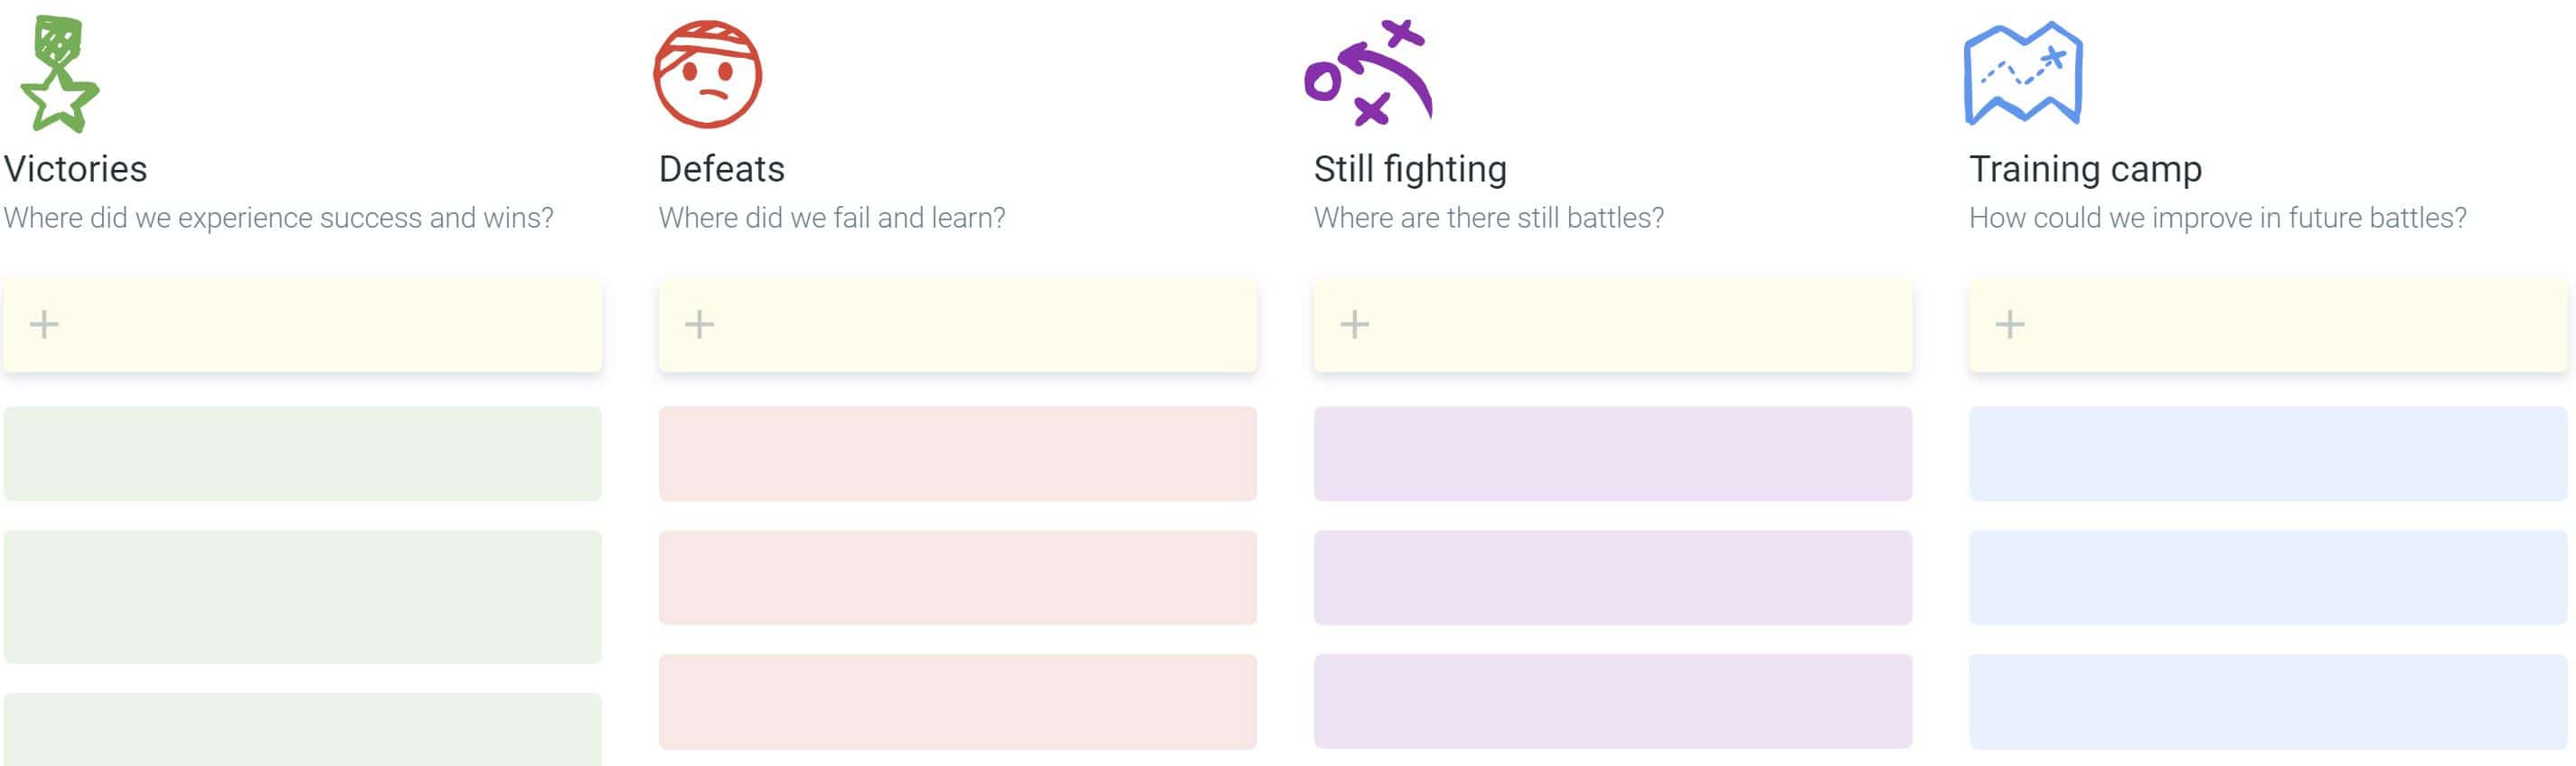Image resolution: width=2576 pixels, height=766 pixels.
Task: Click 'How could we improve in future battles?' text
Action: 2217,218
